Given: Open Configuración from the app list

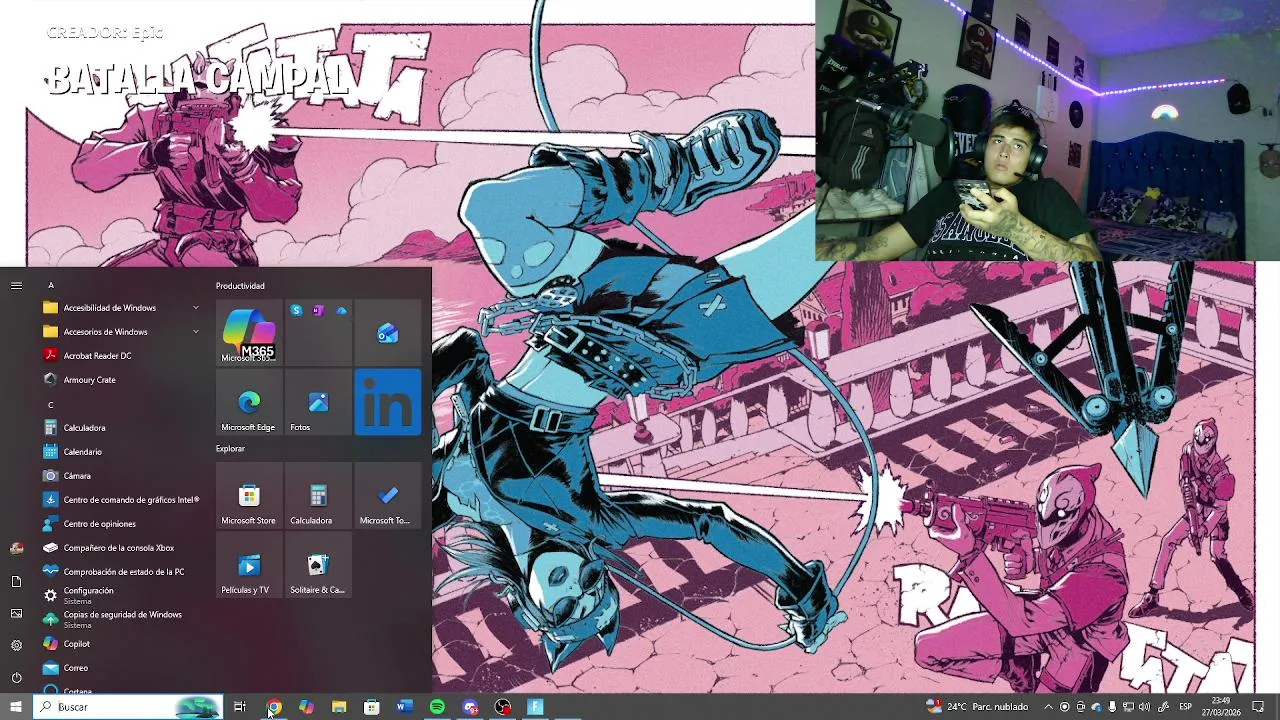Looking at the screenshot, I should point(120,595).
